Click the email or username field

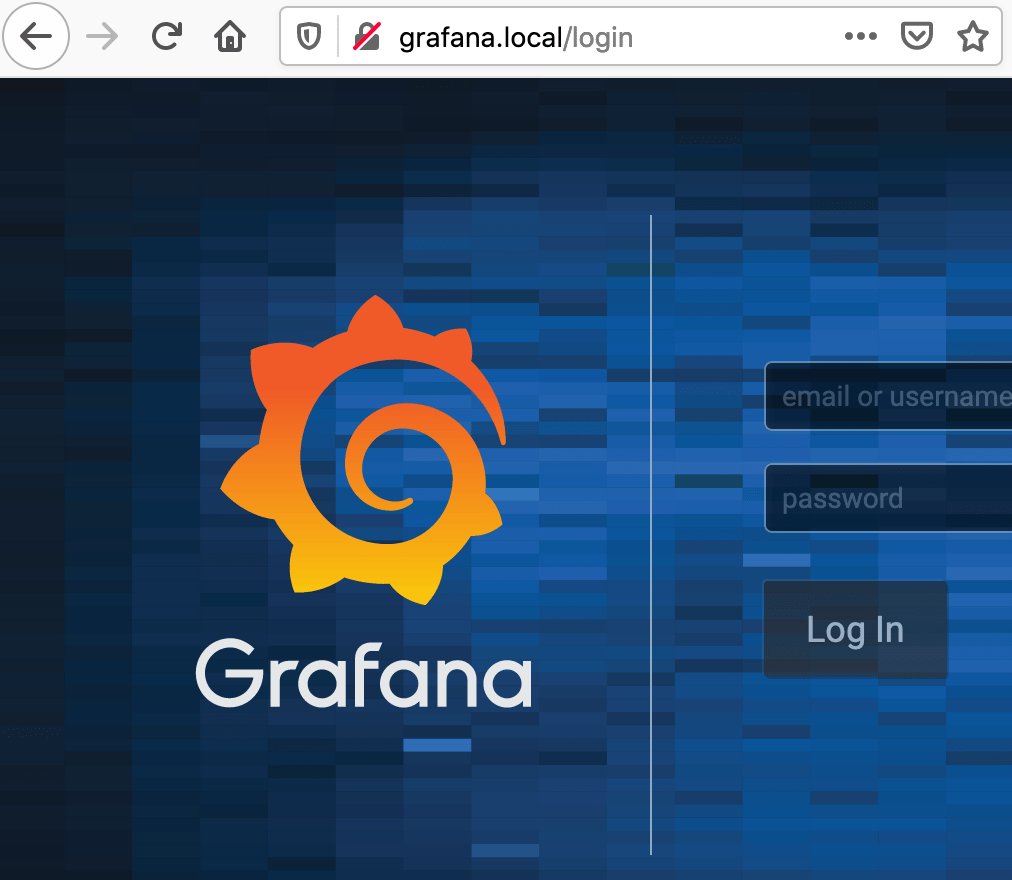click(888, 396)
